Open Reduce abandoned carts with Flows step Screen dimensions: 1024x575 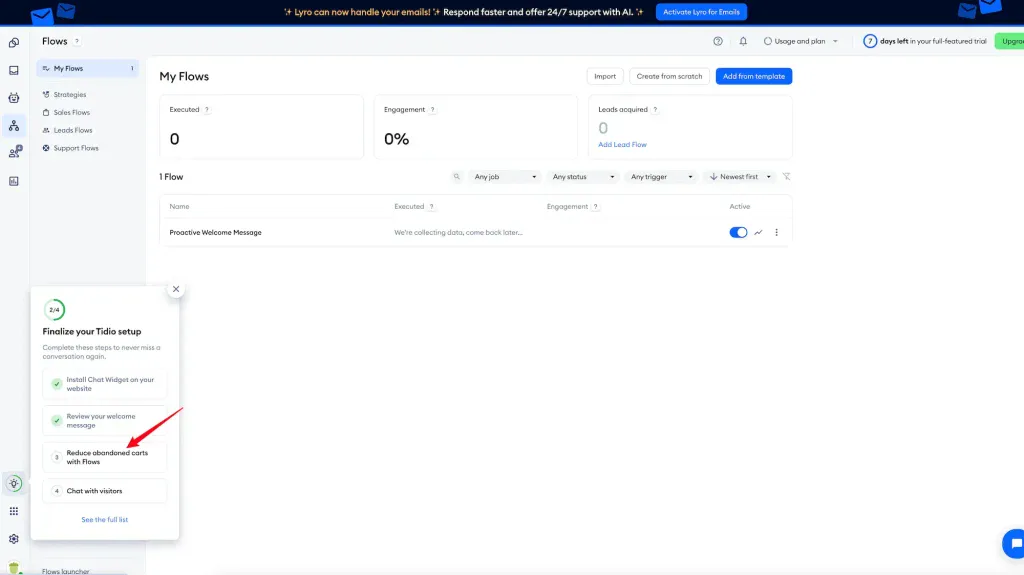(104, 457)
